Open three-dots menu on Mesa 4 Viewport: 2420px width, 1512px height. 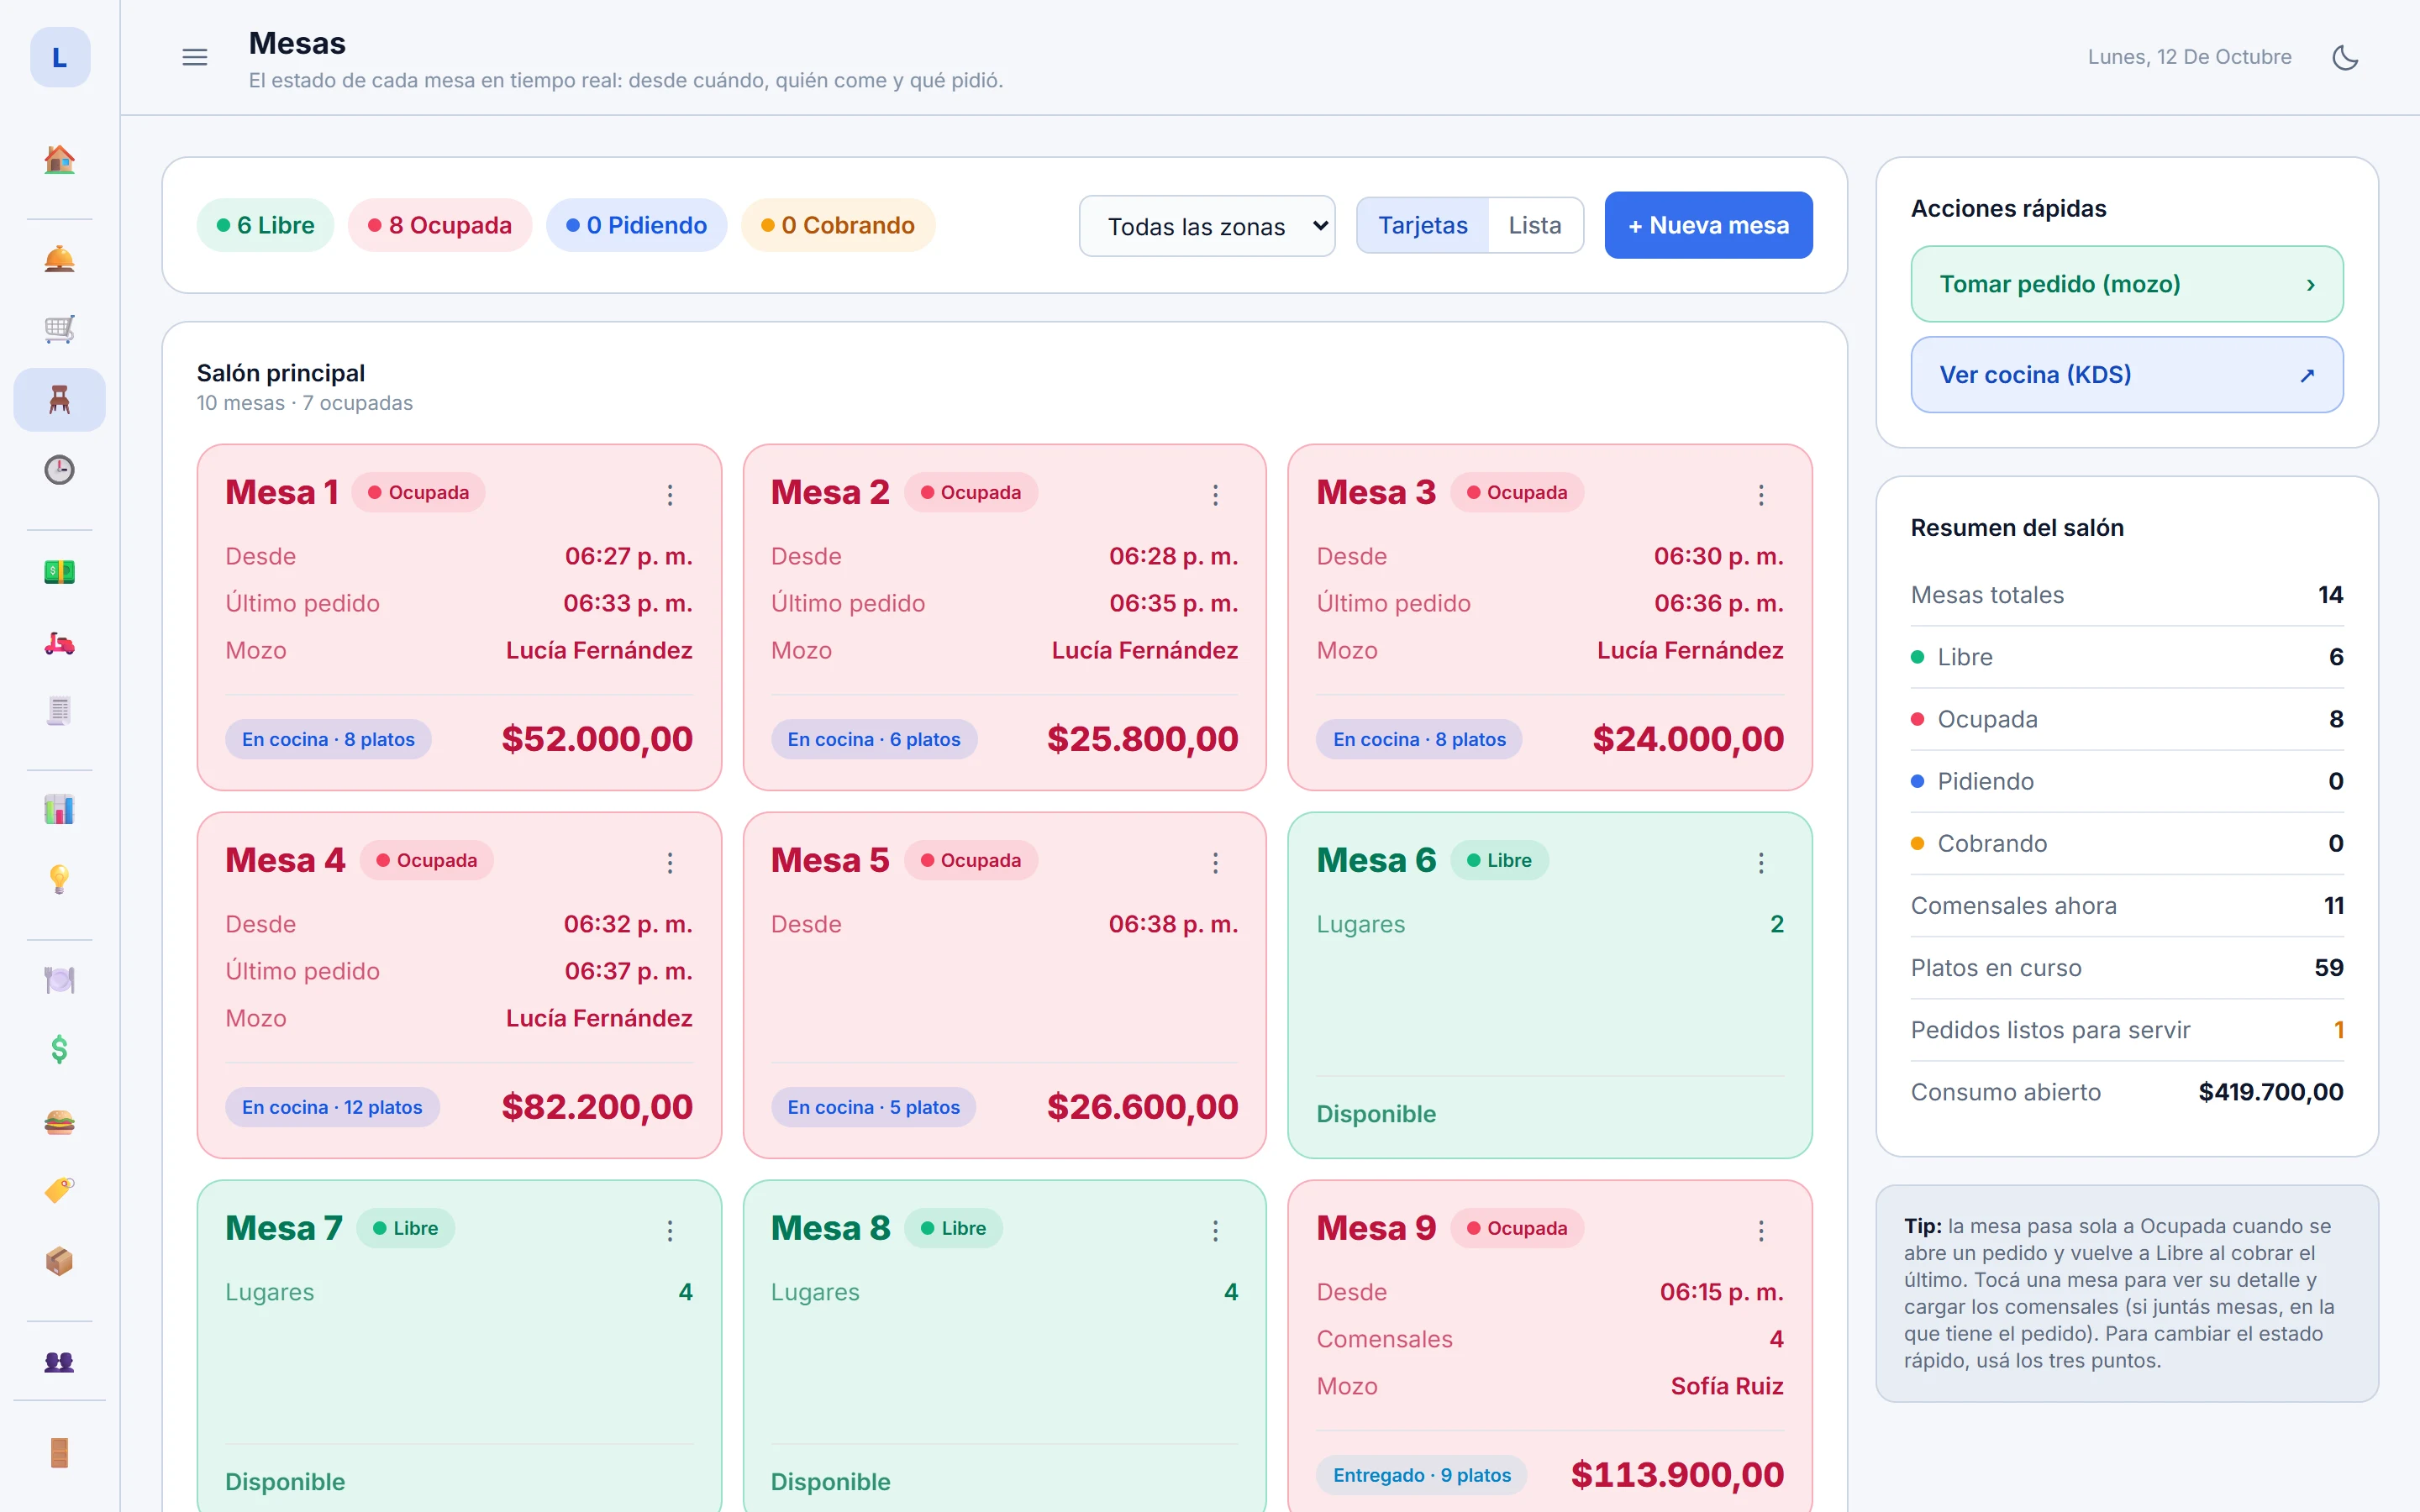coord(670,862)
